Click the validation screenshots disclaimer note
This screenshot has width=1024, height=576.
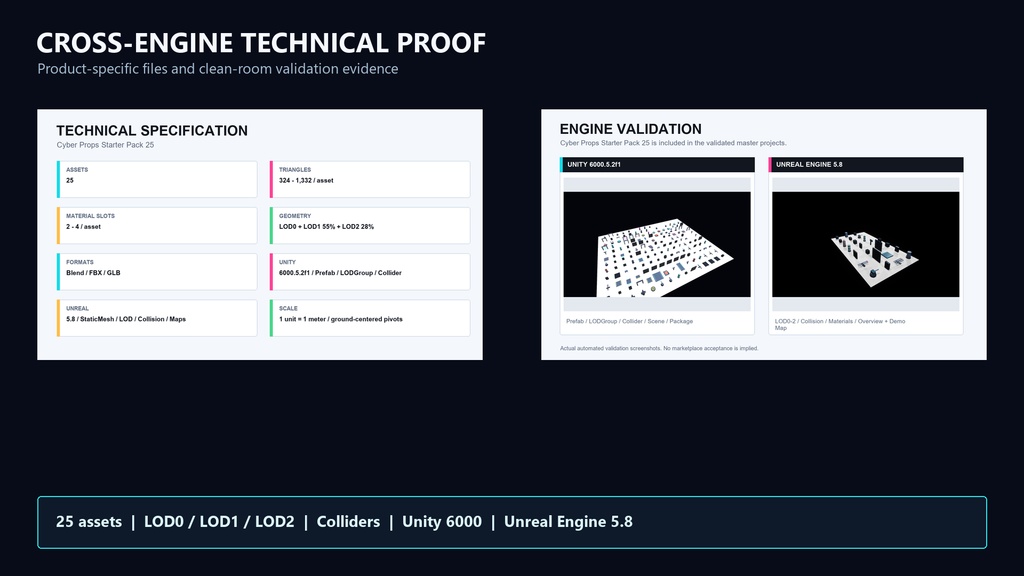coord(659,348)
